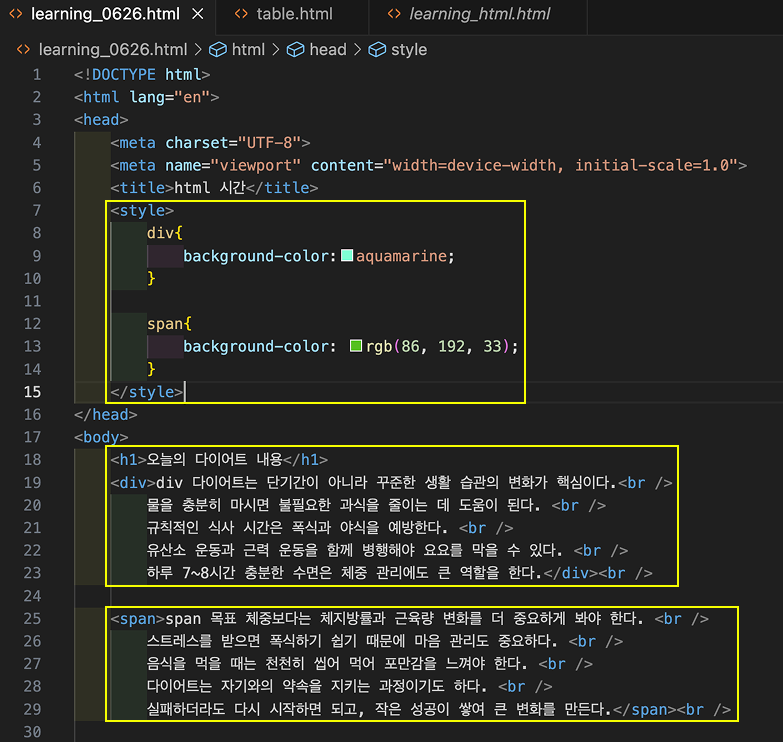The height and width of the screenshot is (742, 783).
Task: Click the opening style tag on line 7
Action: 142,211
